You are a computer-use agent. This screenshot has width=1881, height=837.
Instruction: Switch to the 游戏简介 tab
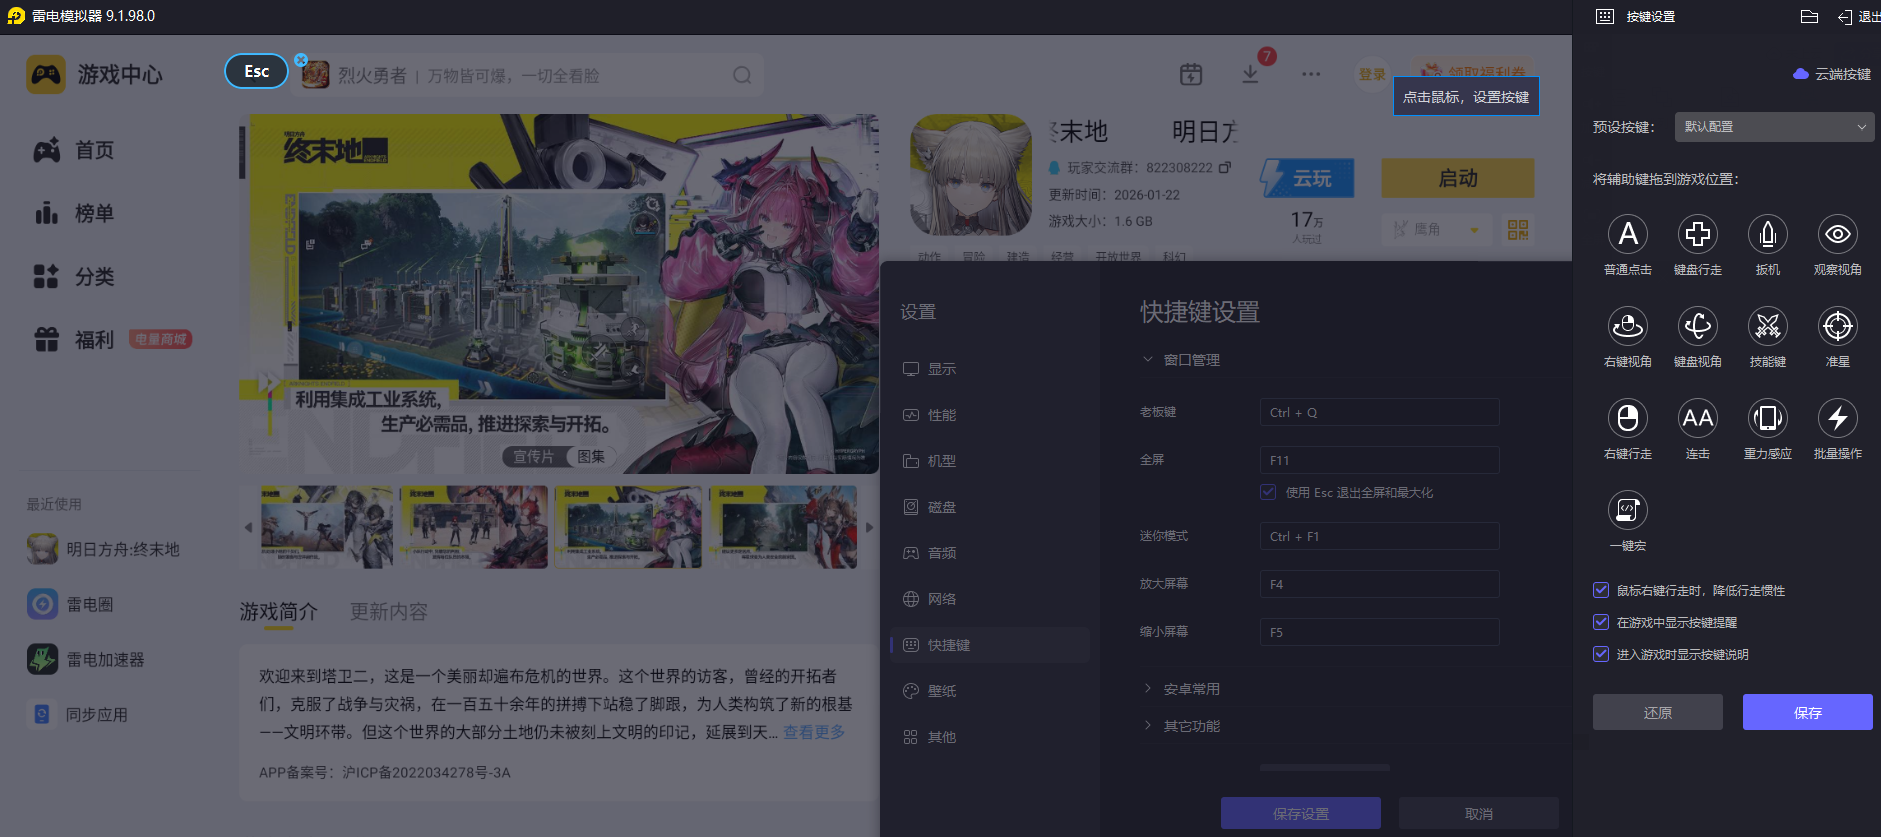tap(278, 612)
